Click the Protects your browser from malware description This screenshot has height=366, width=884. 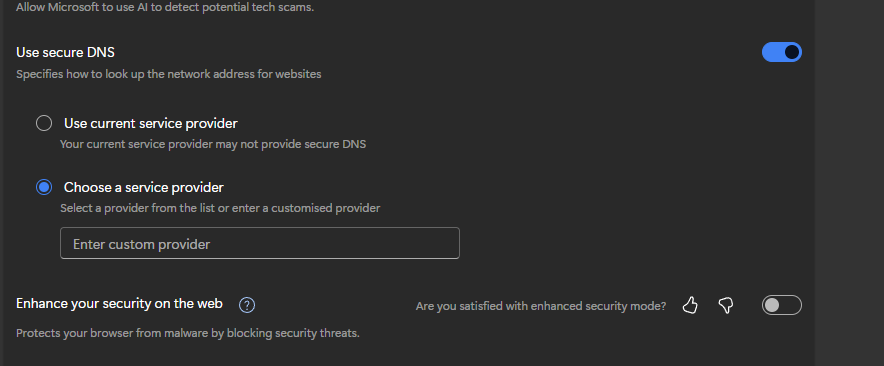[x=188, y=333]
